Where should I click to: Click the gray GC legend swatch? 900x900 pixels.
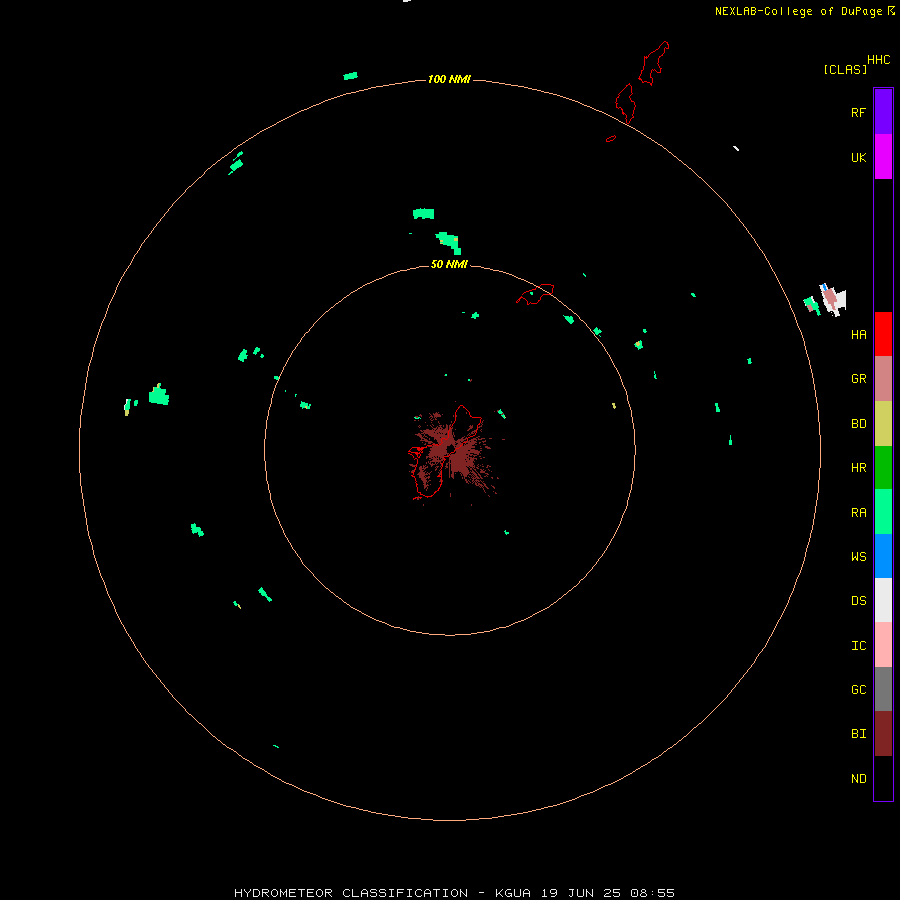point(883,689)
